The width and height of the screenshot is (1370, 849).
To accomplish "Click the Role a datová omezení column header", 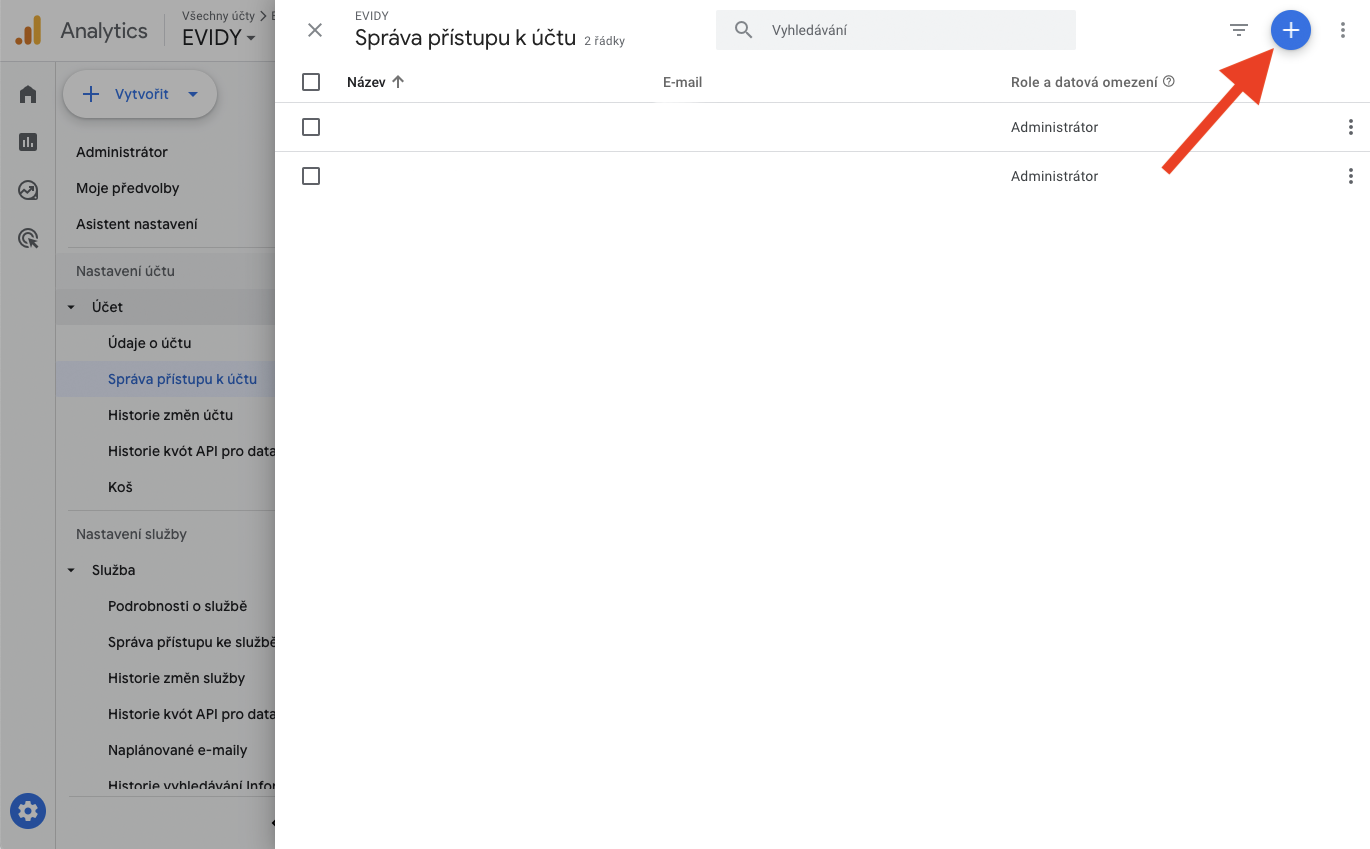I will tap(1084, 82).
